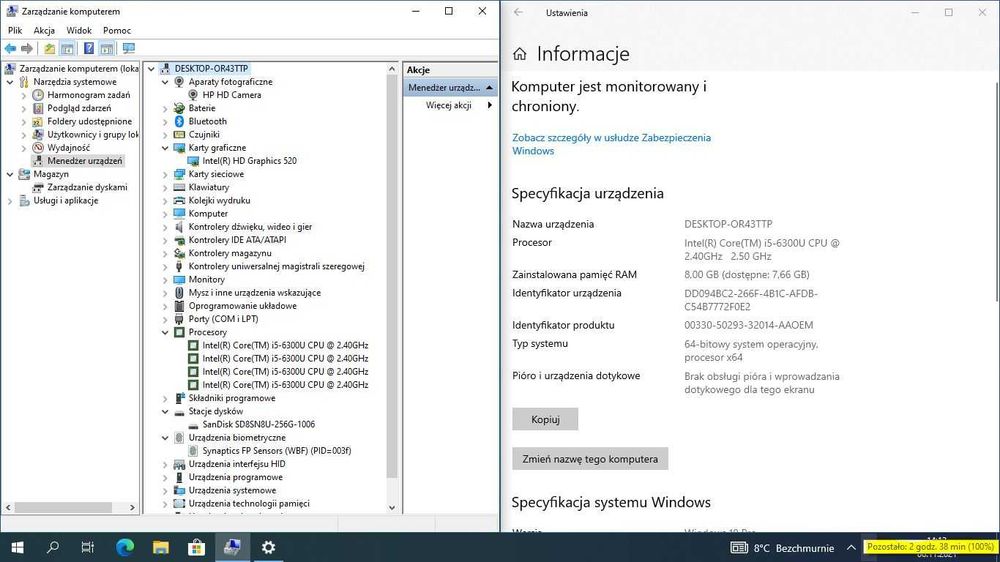Click the Bluetooth device category icon
The width and height of the screenshot is (1000, 562).
(179, 121)
